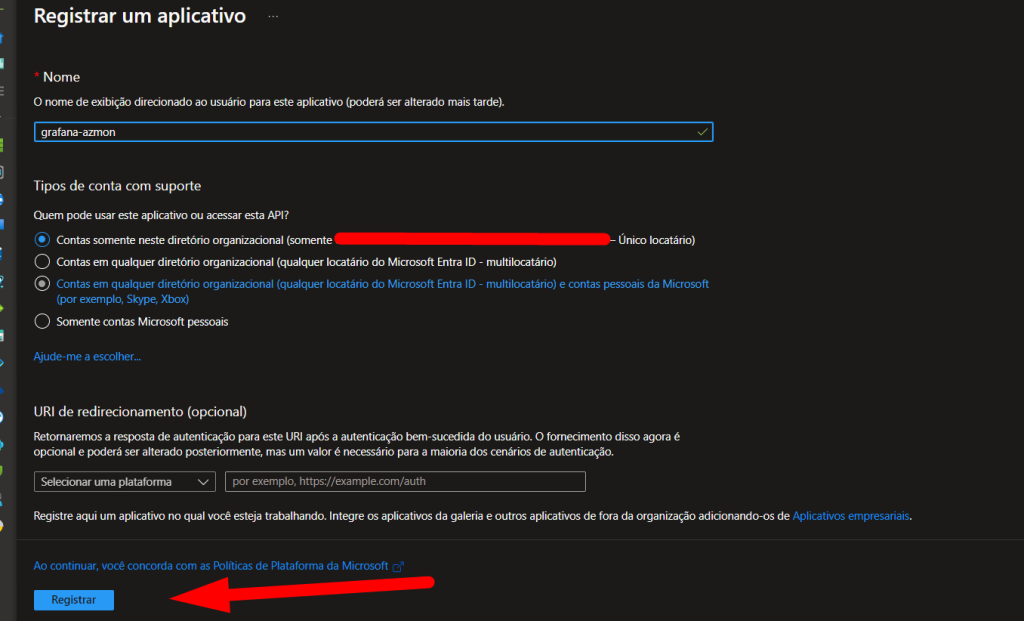This screenshot has width=1024, height=621.
Task: Click the '(por exemplo, Skype, Xbox)' option label
Action: click(x=123, y=299)
